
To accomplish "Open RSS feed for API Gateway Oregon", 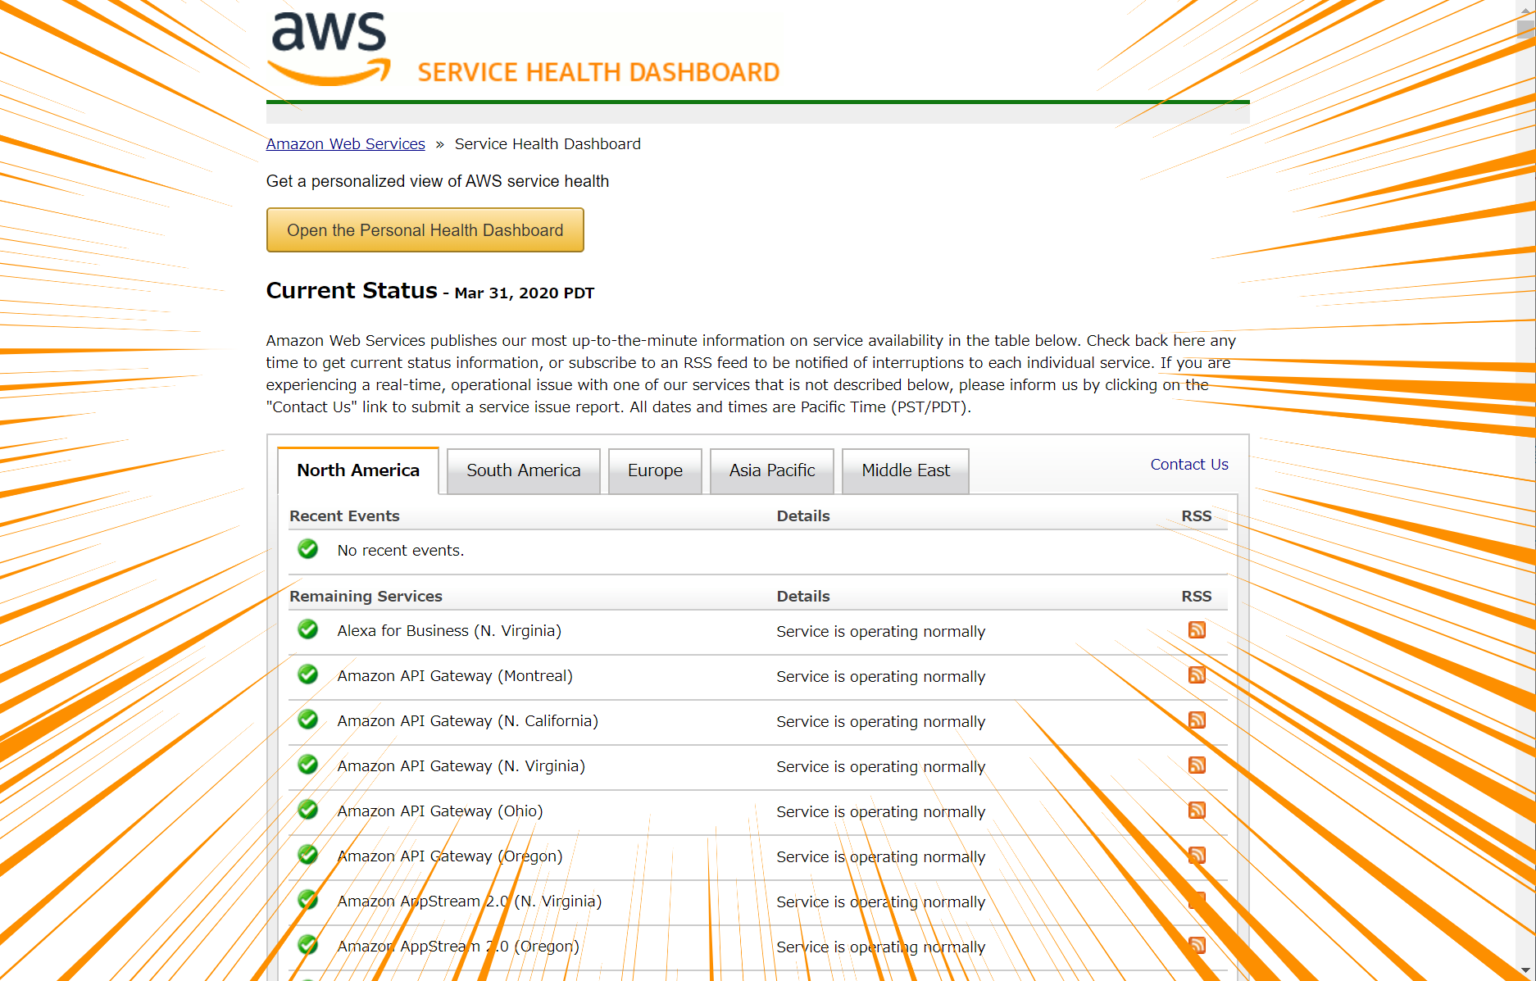I will coord(1196,855).
